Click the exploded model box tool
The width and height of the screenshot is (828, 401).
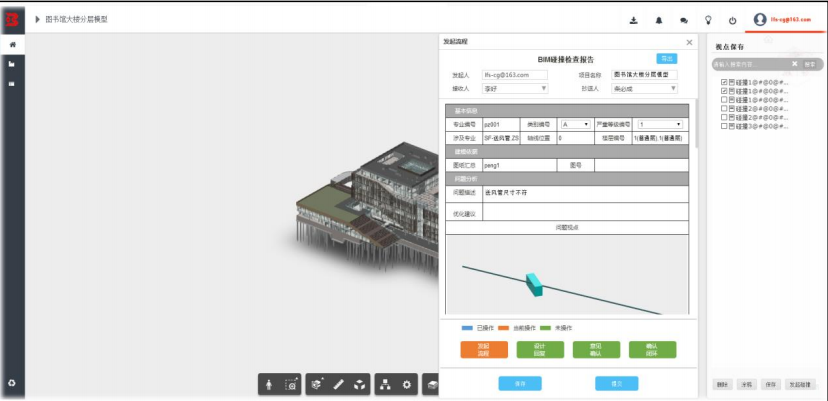pyautogui.click(x=317, y=385)
